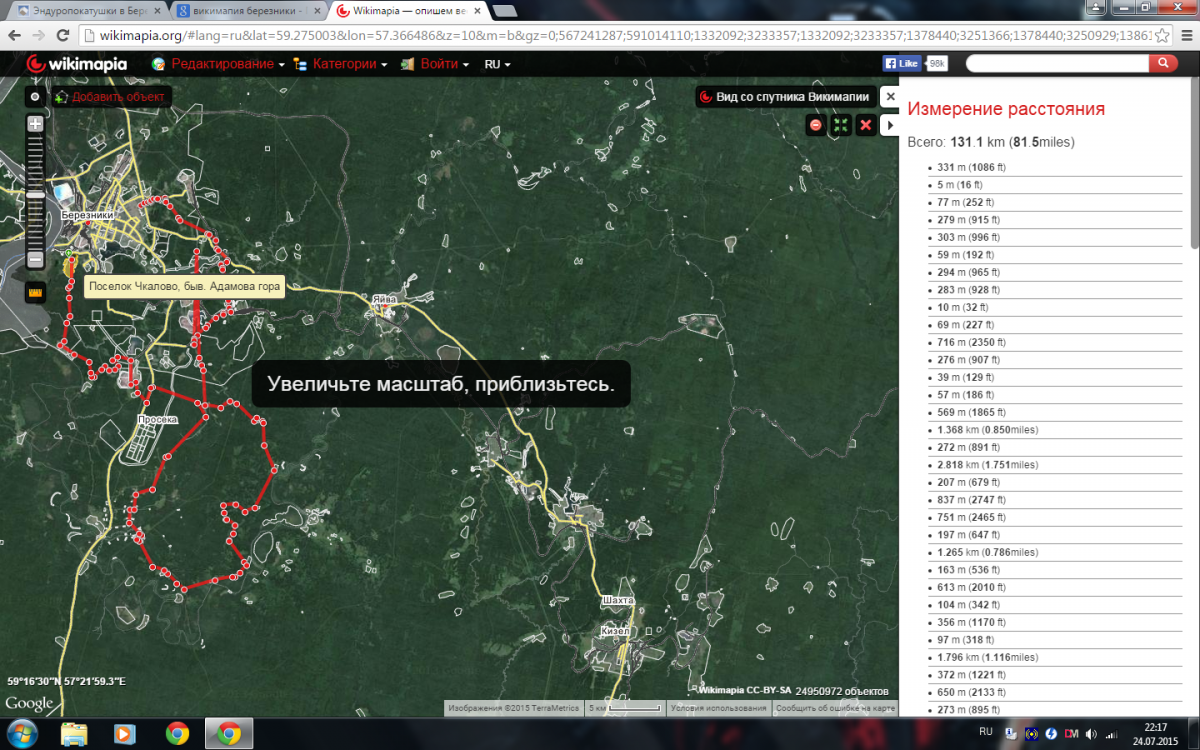
Task: Zoom out with the map minus button
Action: pyautogui.click(x=35, y=260)
